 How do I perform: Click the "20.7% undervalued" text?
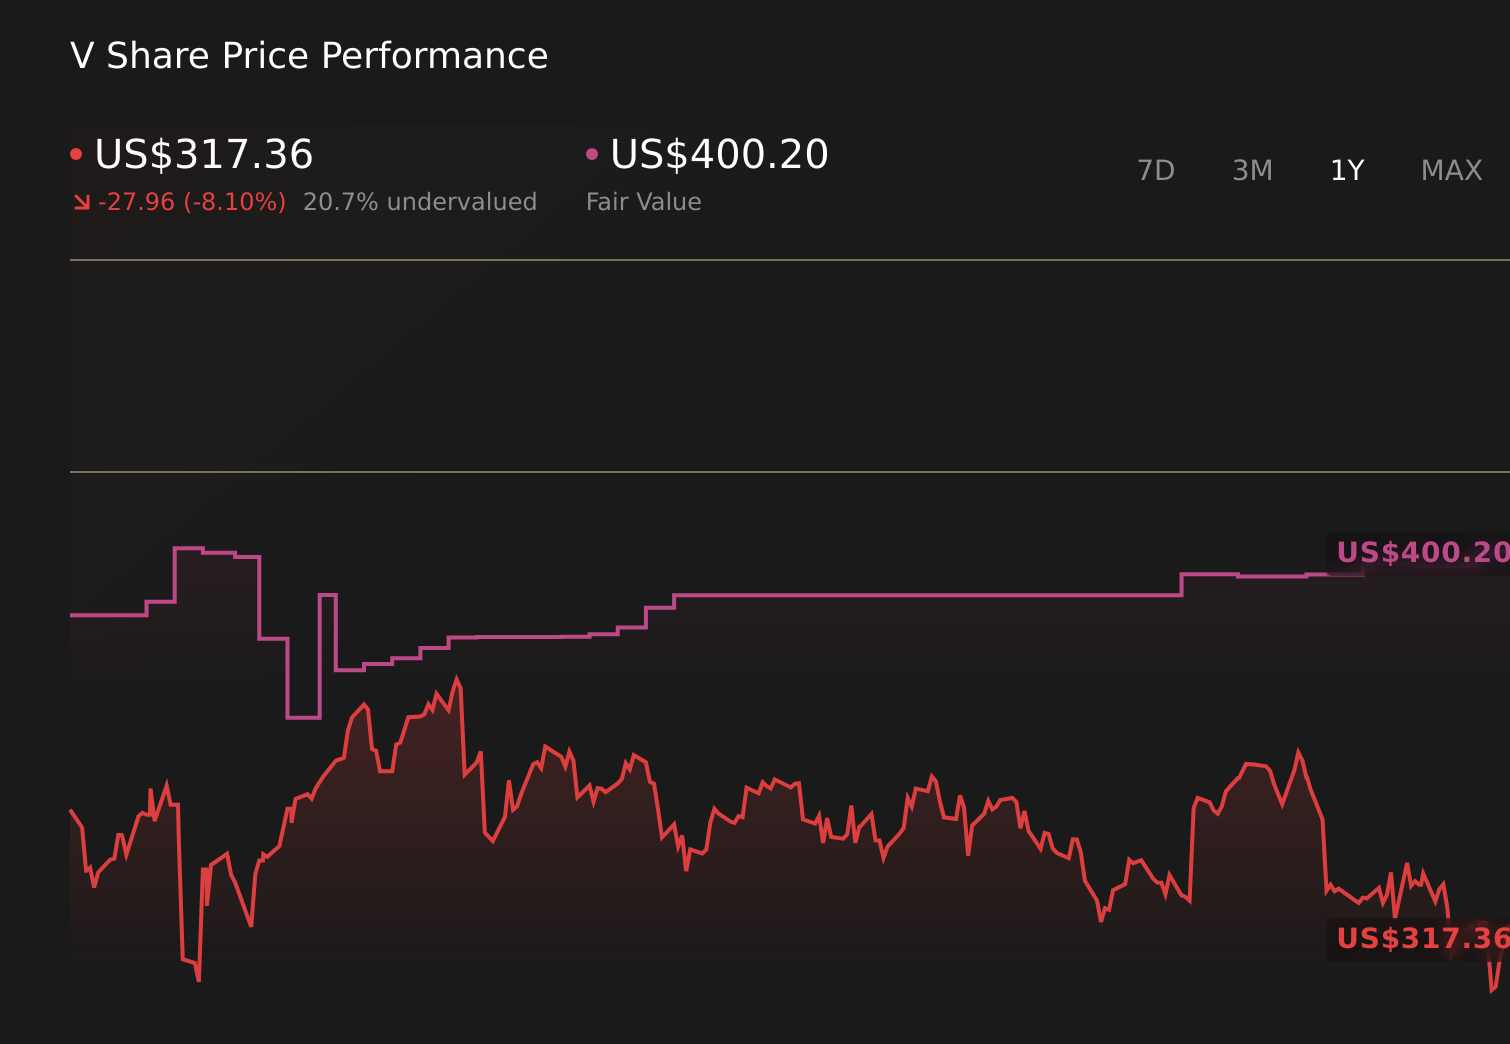[x=420, y=202]
